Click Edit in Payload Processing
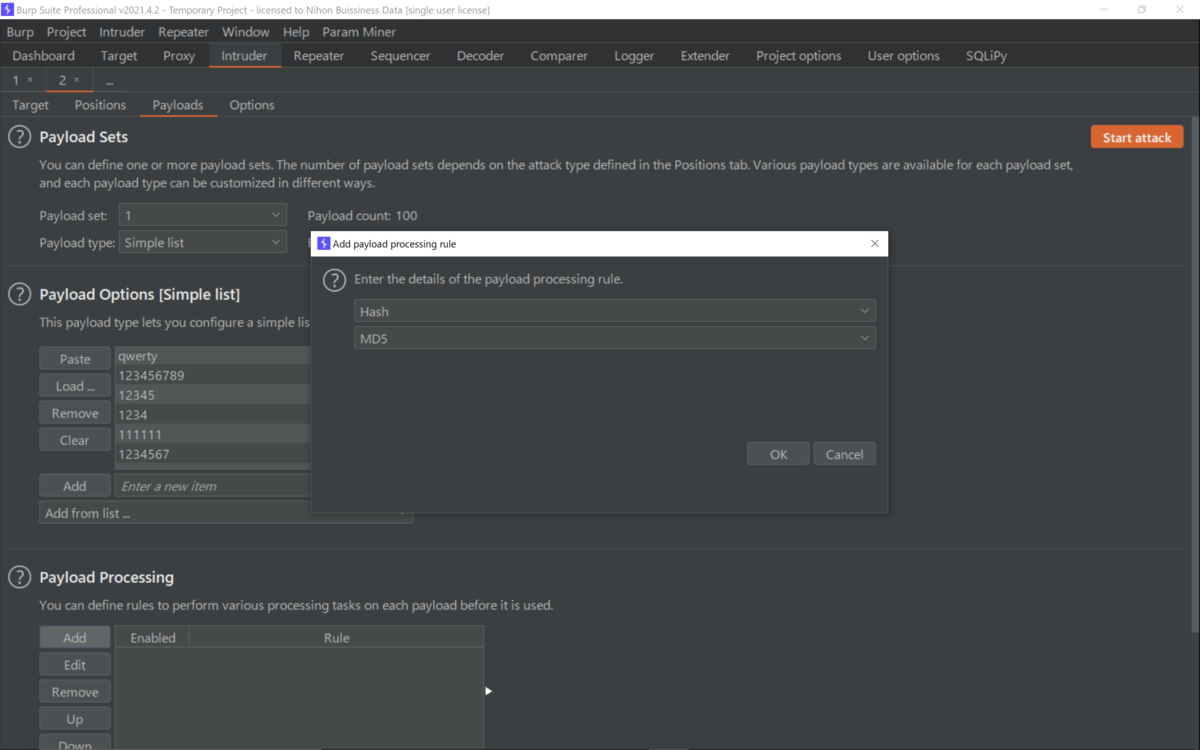Screen dimensions: 1200x750 (x=75, y=665)
